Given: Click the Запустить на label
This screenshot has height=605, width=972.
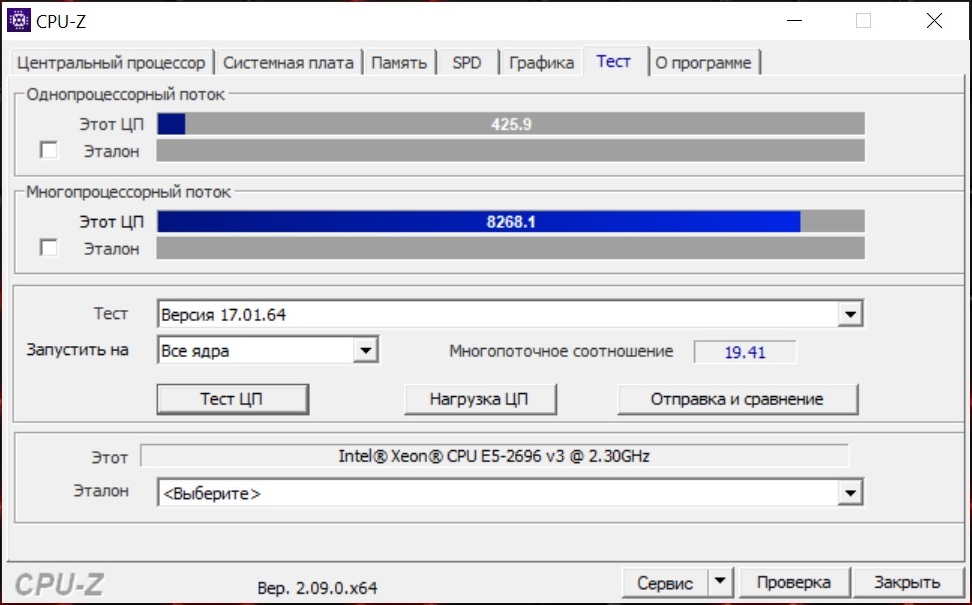Looking at the screenshot, I should (x=77, y=350).
